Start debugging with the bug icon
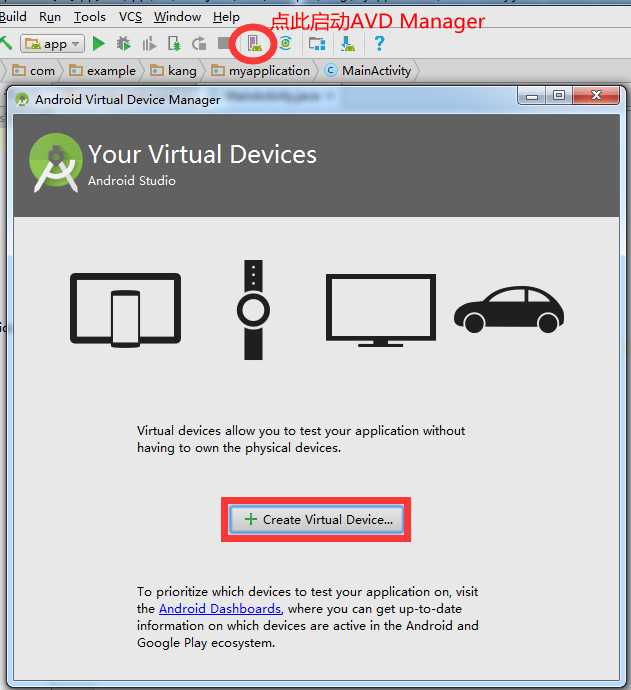 point(124,44)
